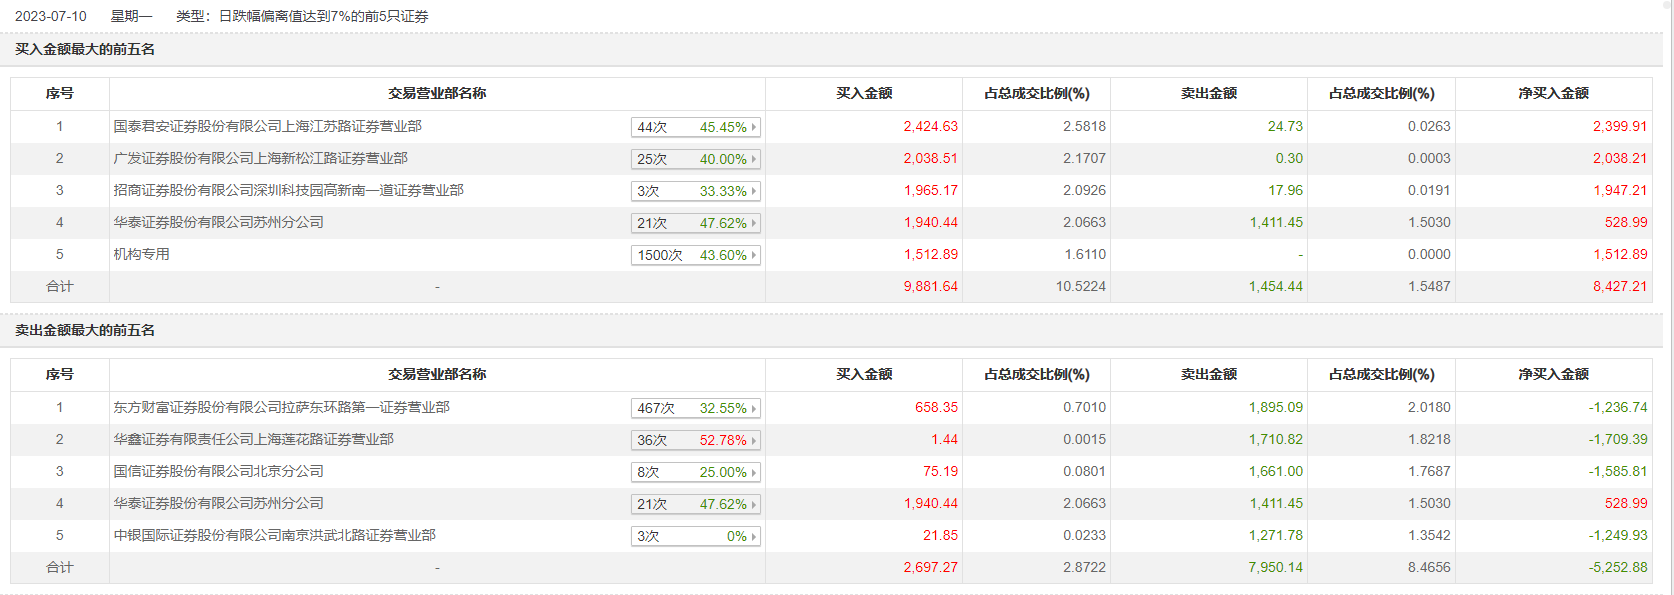1674x595 pixels.
Task: Expand the 36次 52.78% stats box
Action: pos(696,440)
